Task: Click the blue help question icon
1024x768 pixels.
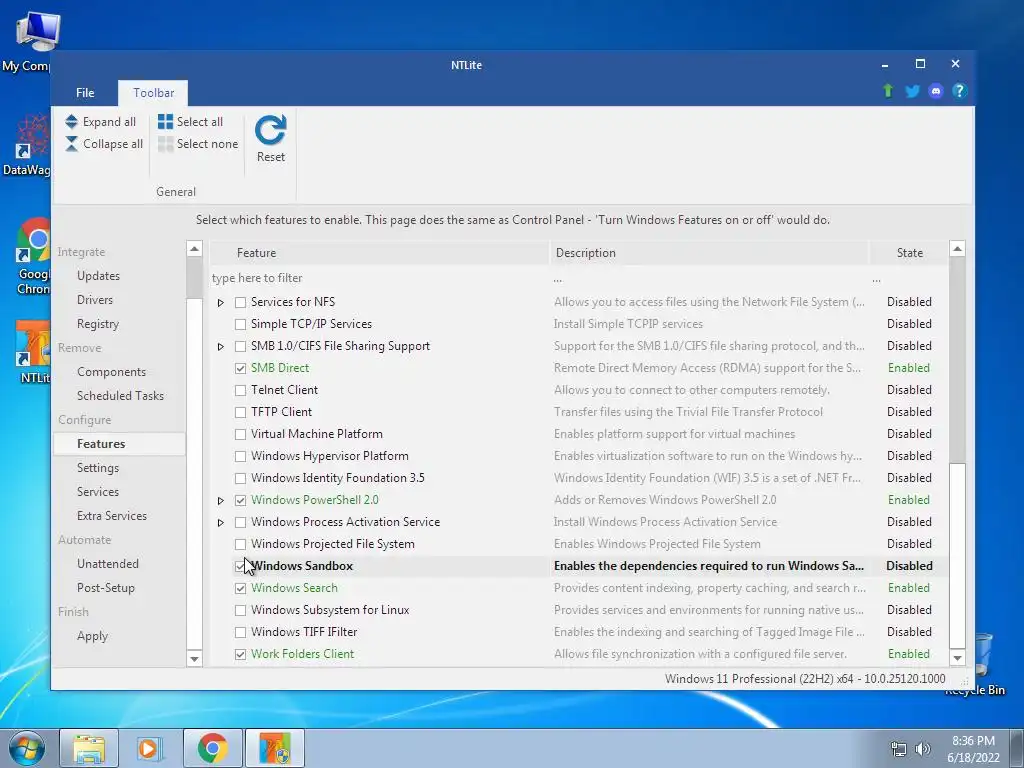Action: click(959, 91)
